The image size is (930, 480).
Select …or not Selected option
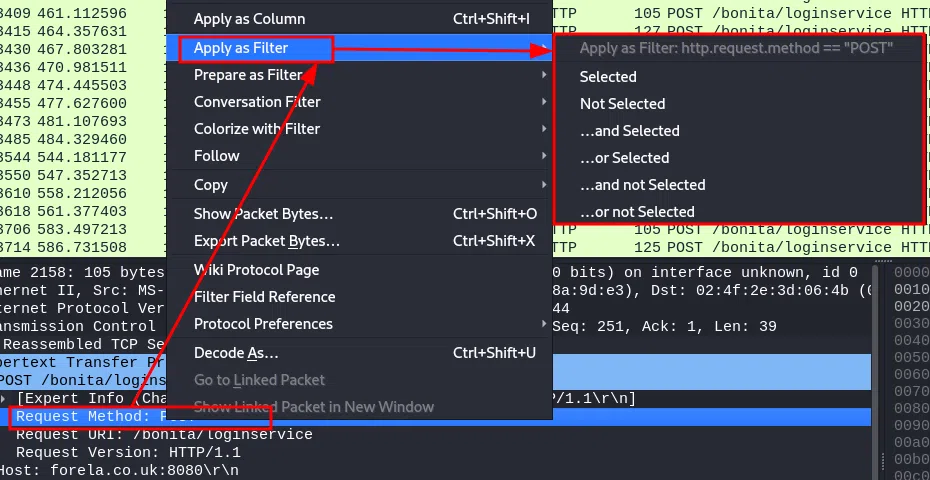pyautogui.click(x=637, y=212)
